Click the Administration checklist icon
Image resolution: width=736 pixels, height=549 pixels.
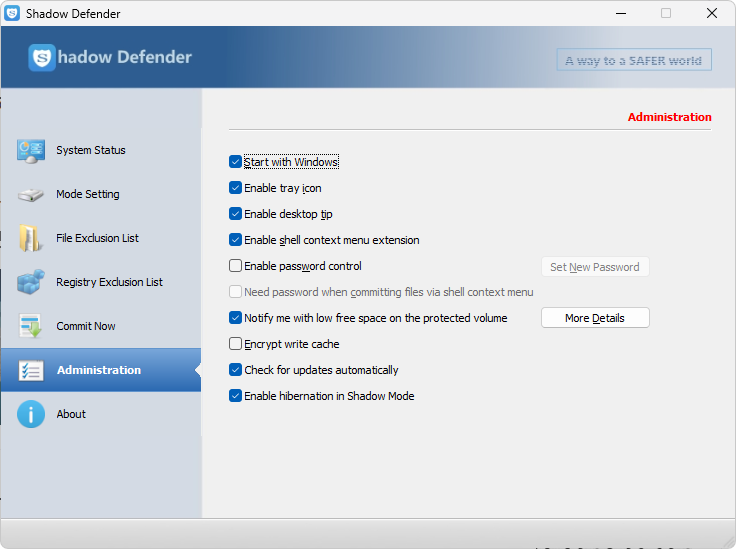click(31, 370)
